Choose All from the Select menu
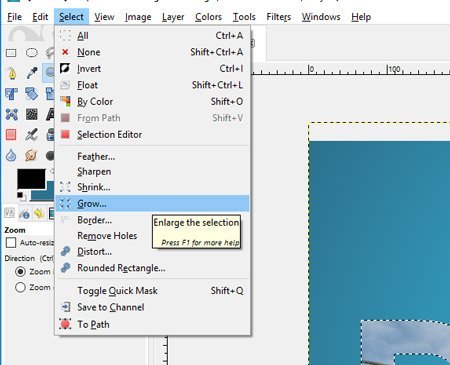 coord(152,35)
